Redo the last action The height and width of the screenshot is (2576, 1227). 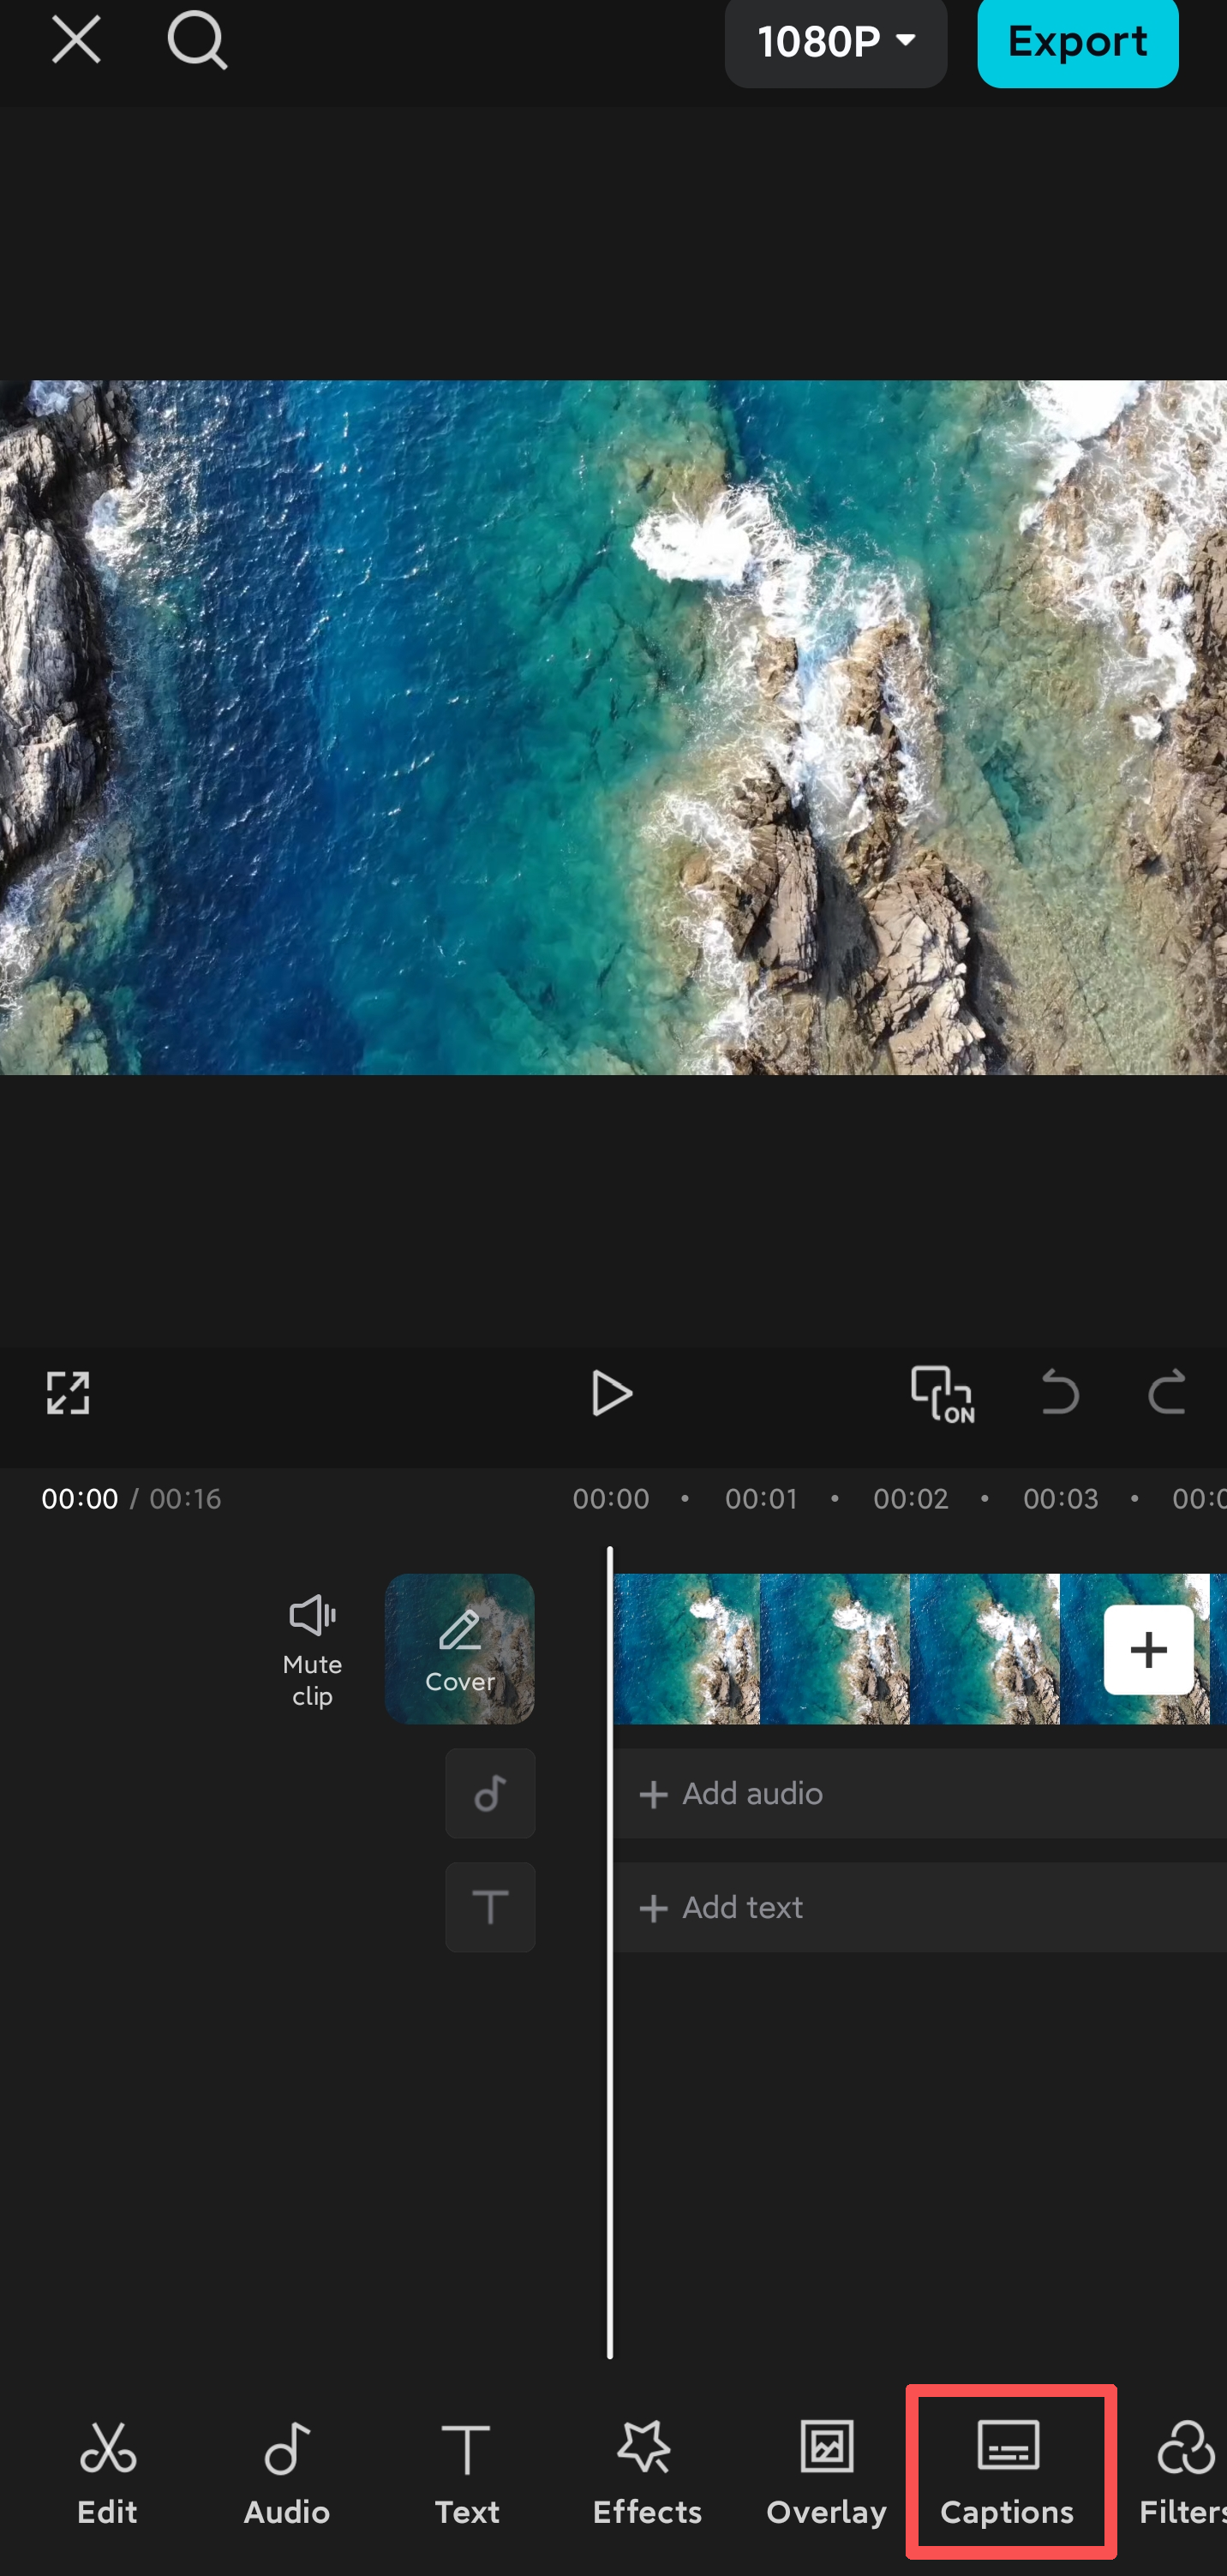click(x=1166, y=1393)
